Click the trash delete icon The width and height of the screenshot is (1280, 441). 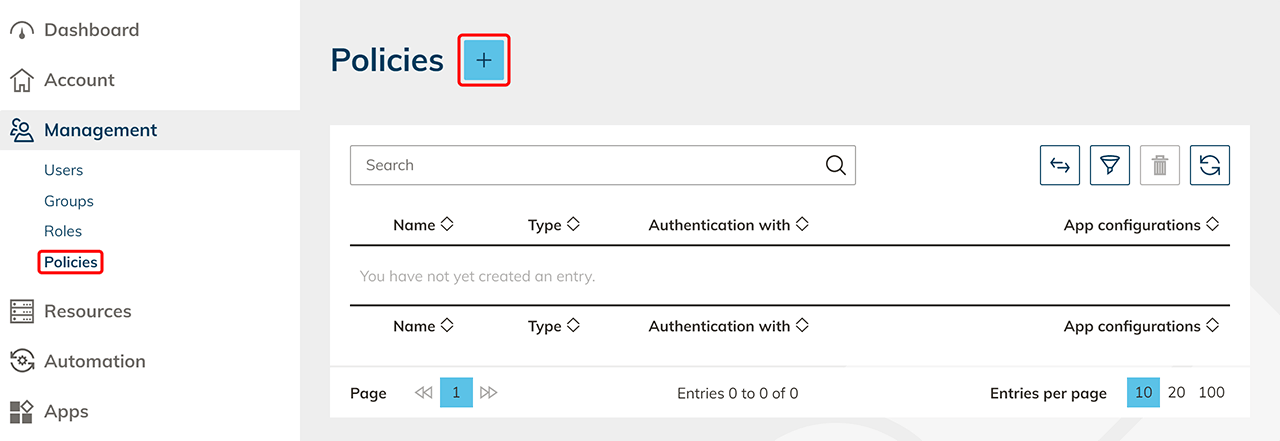point(1160,166)
